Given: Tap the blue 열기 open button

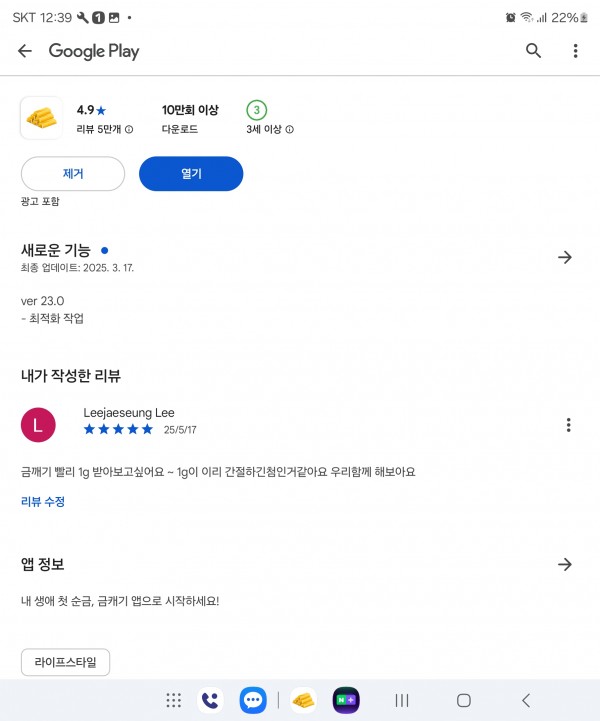Looking at the screenshot, I should [191, 173].
